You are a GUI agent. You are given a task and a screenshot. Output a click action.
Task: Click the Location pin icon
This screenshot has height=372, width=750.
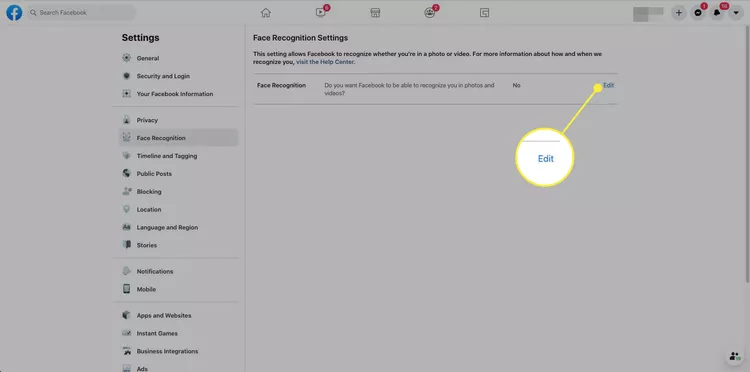(126, 209)
